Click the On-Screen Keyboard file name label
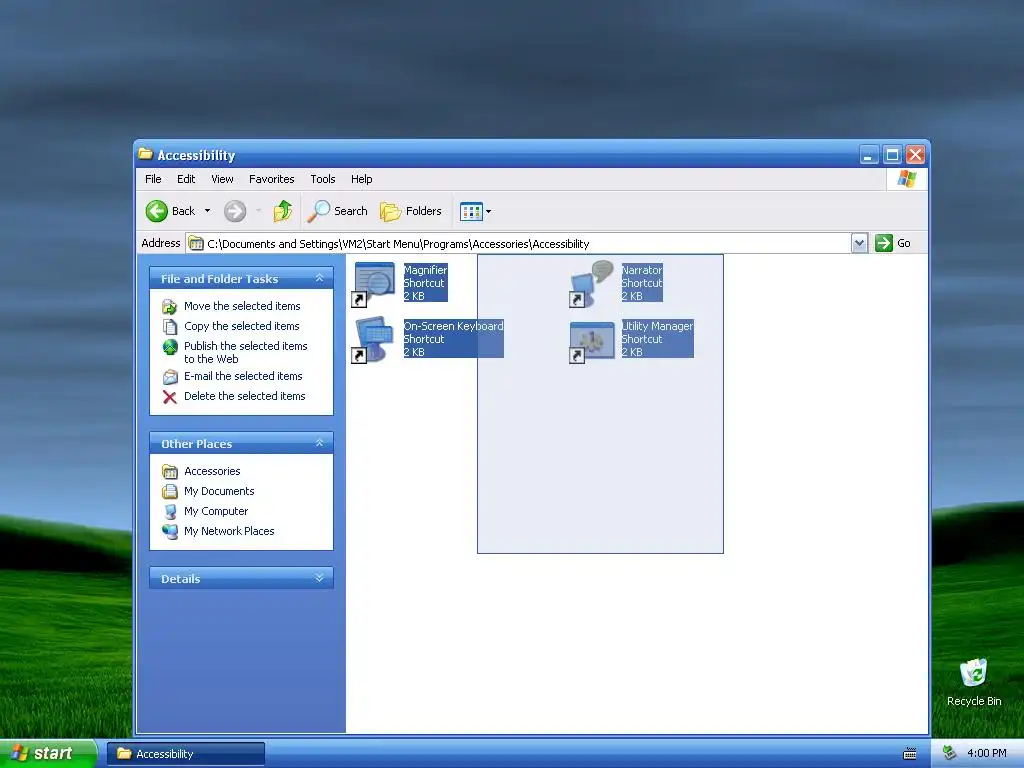The width and height of the screenshot is (1024, 768). [x=453, y=326]
